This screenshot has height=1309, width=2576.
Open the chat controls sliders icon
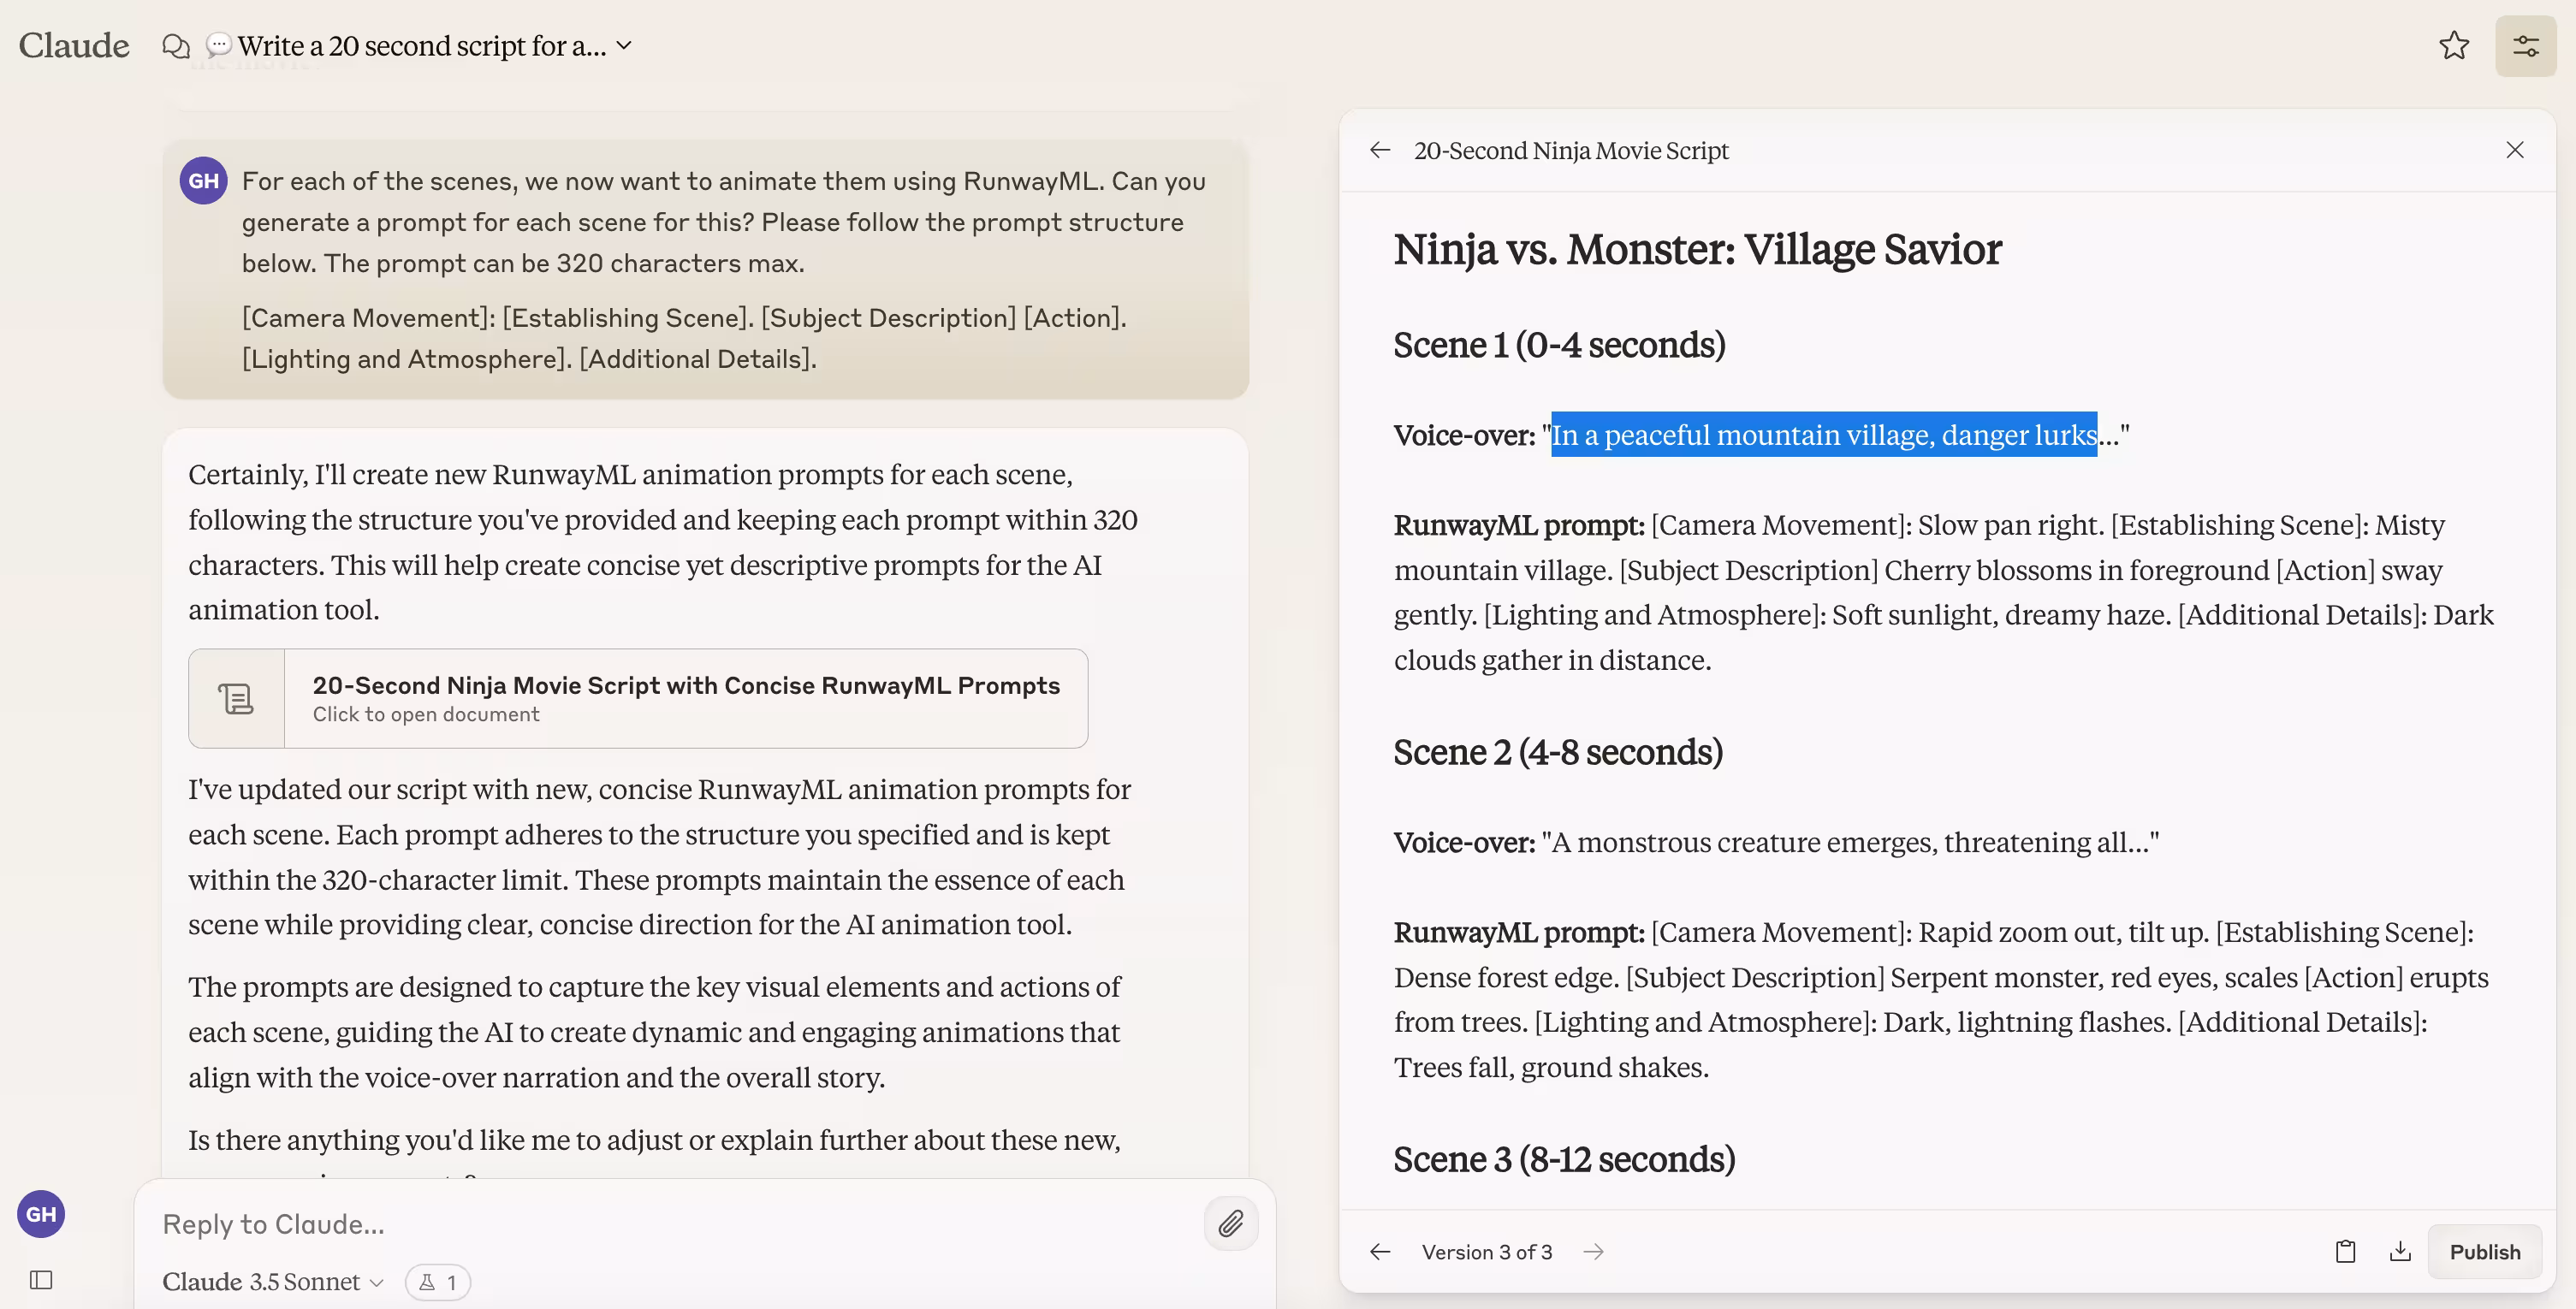click(2525, 46)
